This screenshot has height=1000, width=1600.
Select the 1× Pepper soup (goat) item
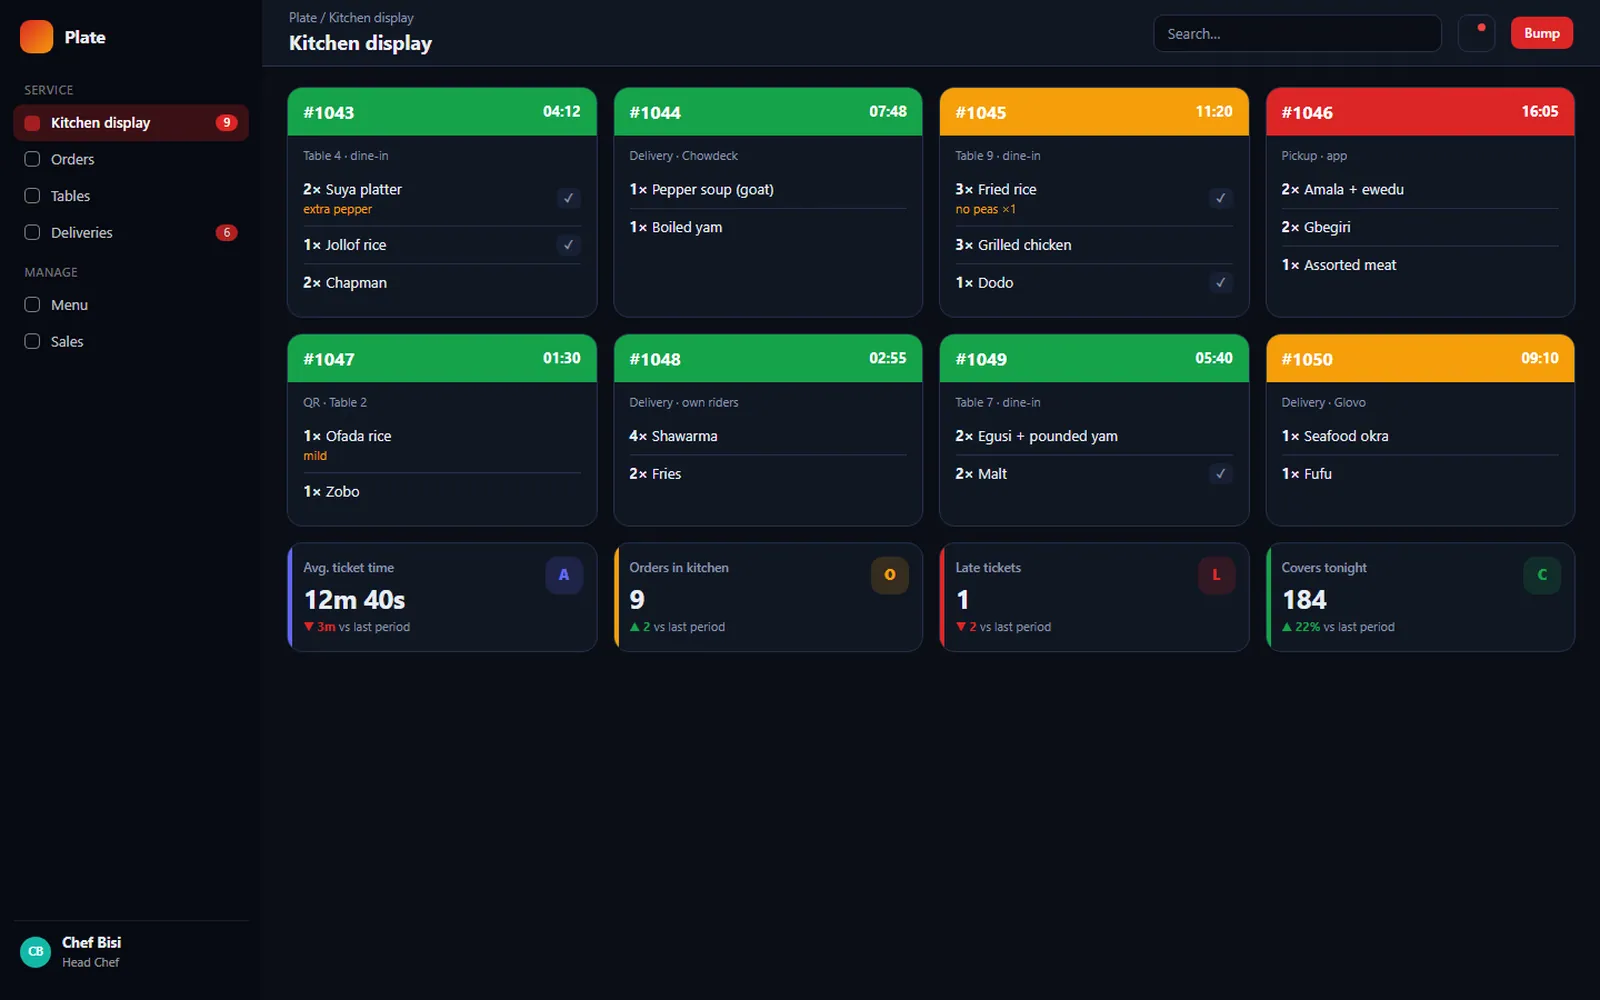(768, 190)
